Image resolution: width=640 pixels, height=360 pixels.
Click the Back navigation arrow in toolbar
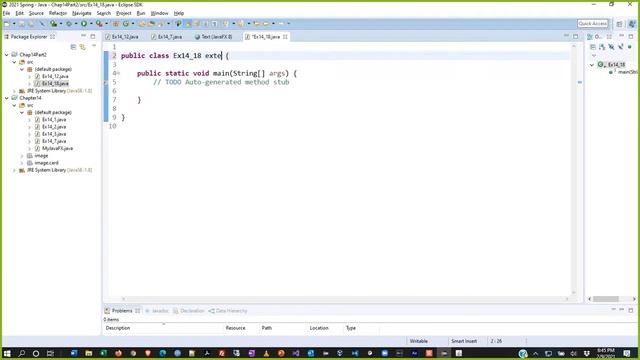pos(267,24)
